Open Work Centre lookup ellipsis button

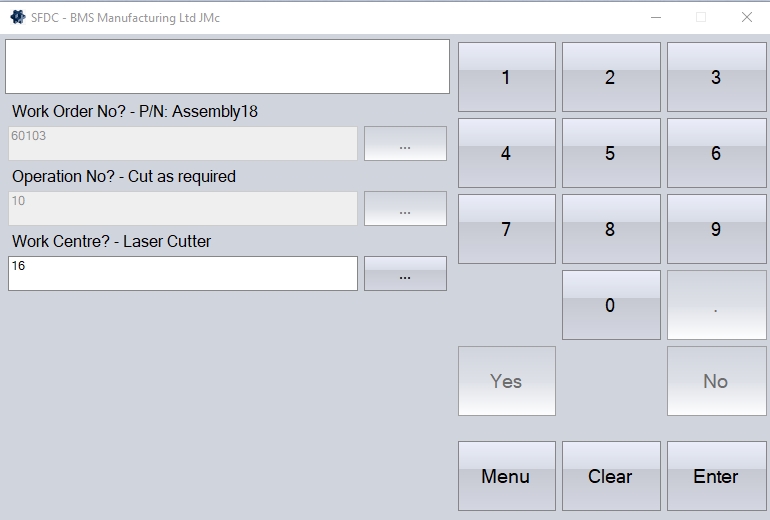405,274
